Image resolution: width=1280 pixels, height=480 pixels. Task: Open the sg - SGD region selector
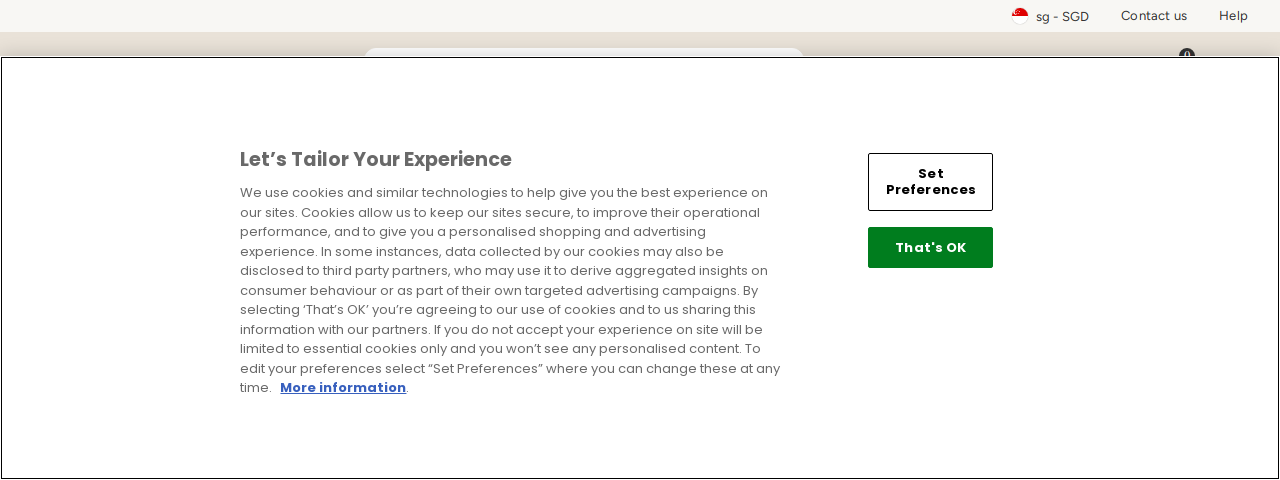pyautogui.click(x=1050, y=16)
